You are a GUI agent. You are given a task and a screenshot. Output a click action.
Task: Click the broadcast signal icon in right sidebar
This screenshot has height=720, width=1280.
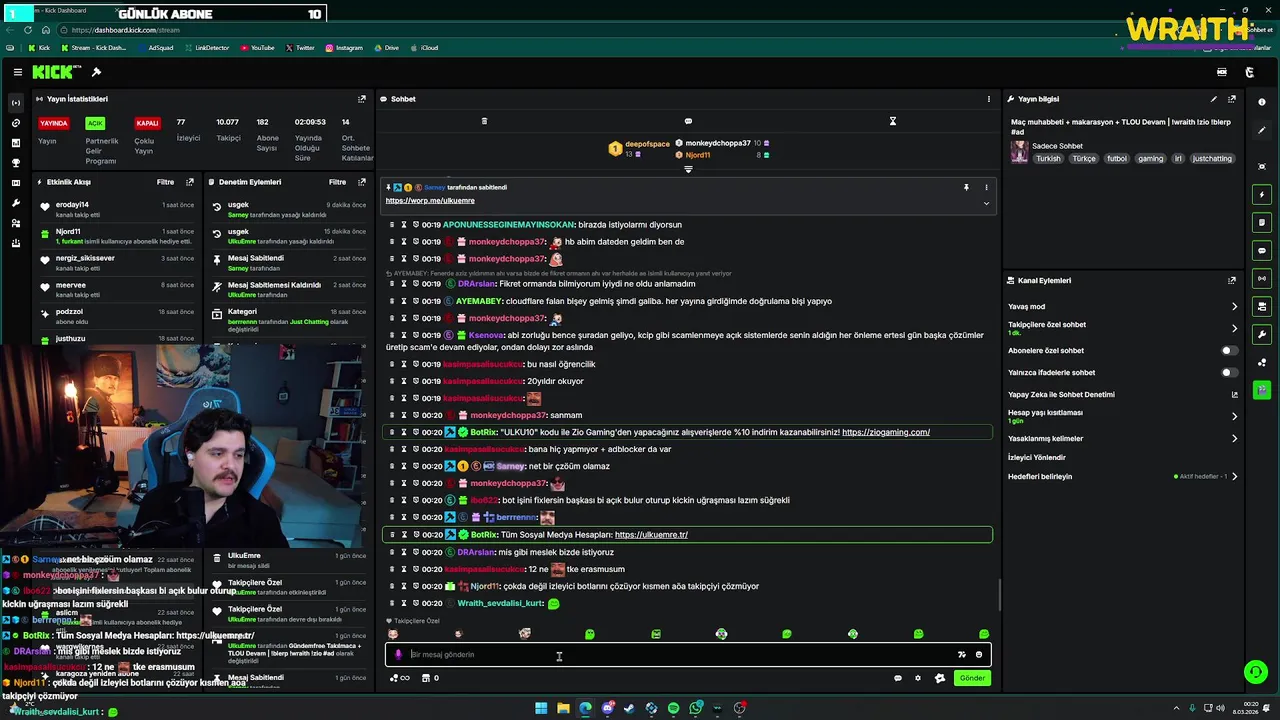(1262, 279)
